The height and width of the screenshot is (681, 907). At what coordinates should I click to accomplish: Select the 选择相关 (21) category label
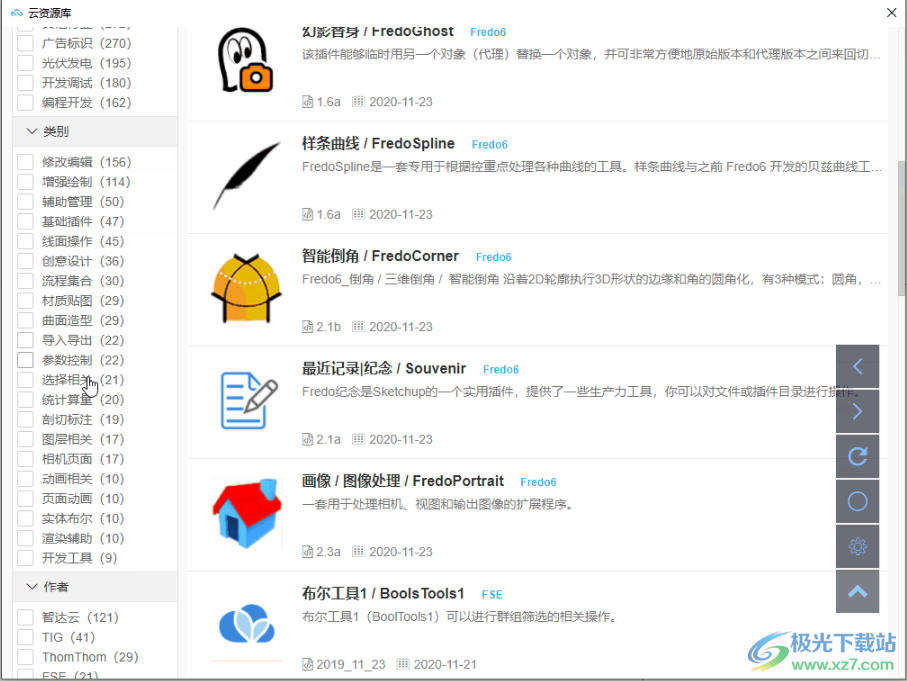83,380
